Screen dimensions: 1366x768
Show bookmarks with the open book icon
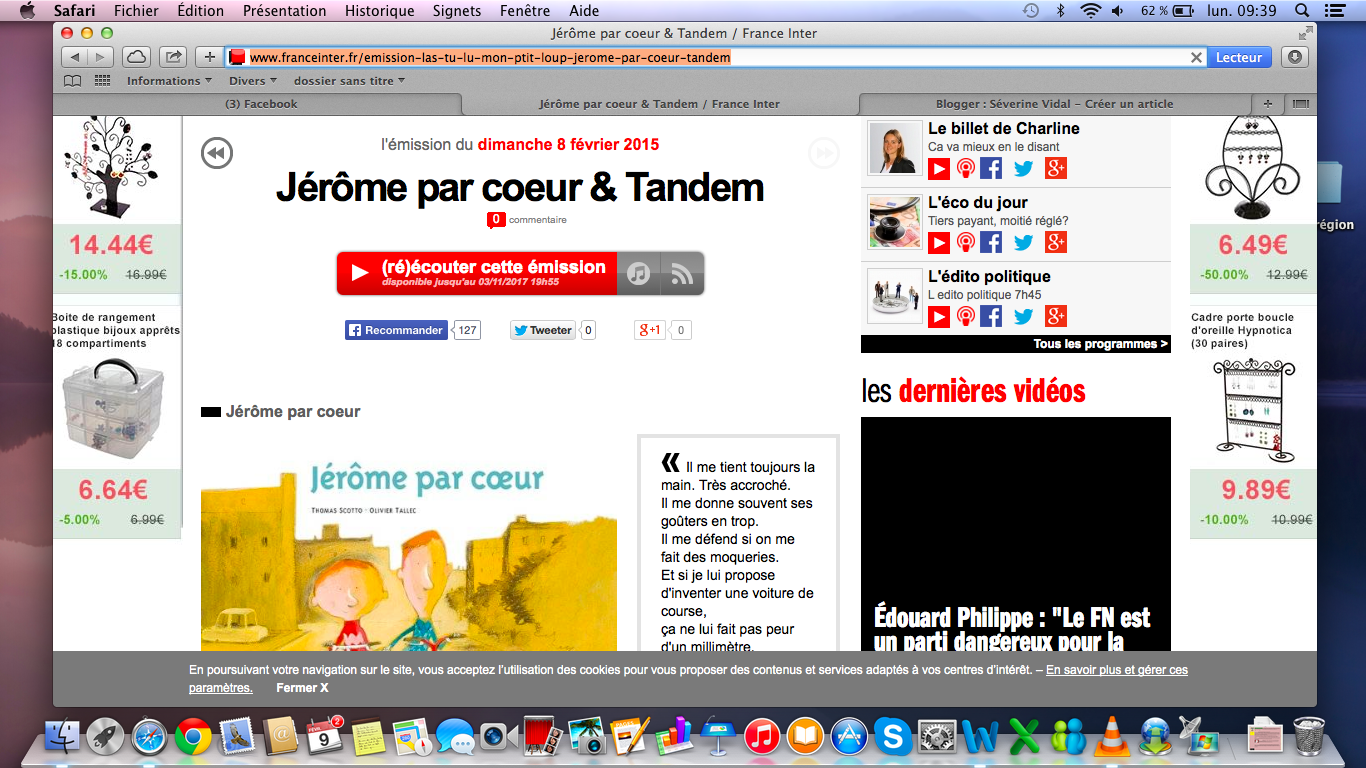coord(72,81)
